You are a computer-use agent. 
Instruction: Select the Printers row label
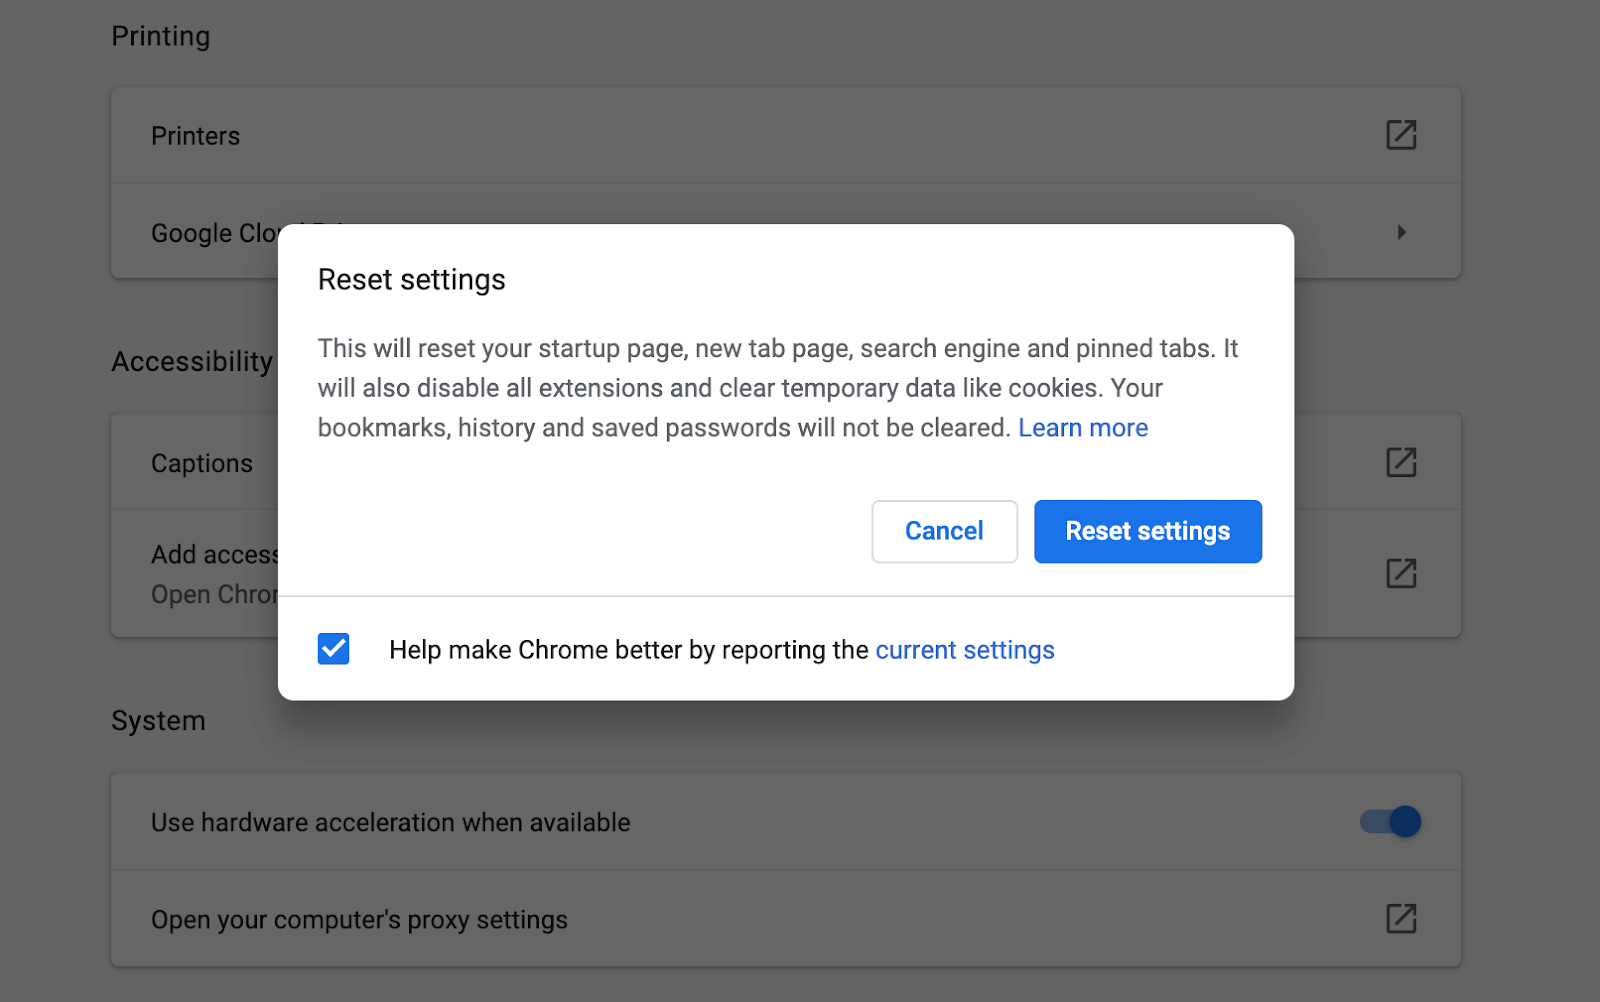[196, 136]
